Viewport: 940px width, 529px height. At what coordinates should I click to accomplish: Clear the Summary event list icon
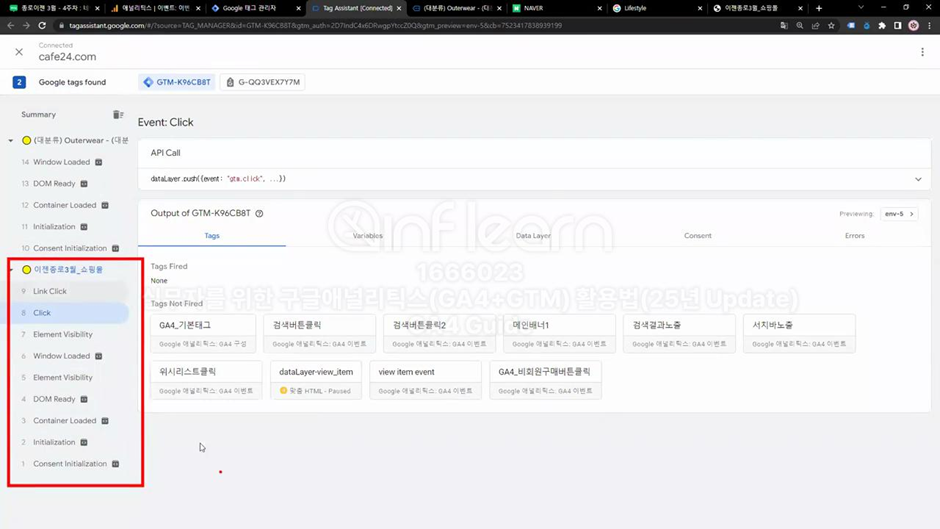tap(118, 115)
